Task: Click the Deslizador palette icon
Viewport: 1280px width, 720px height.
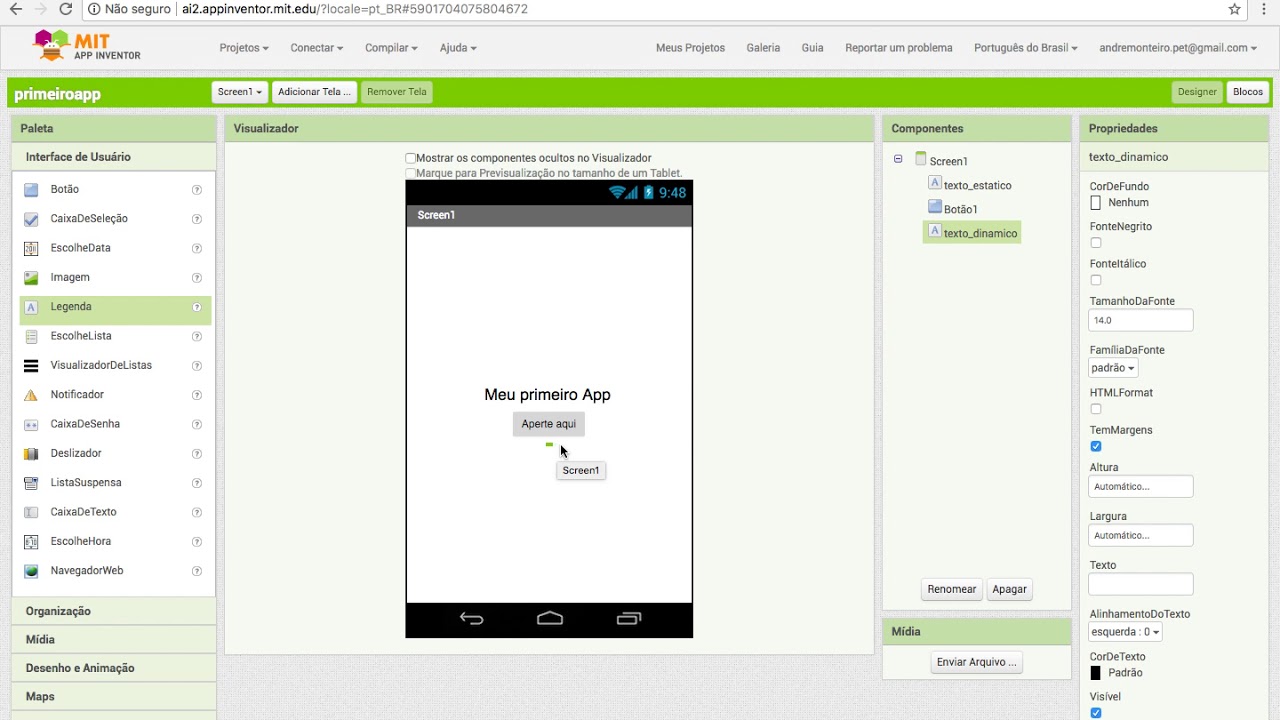Action: [31, 454]
